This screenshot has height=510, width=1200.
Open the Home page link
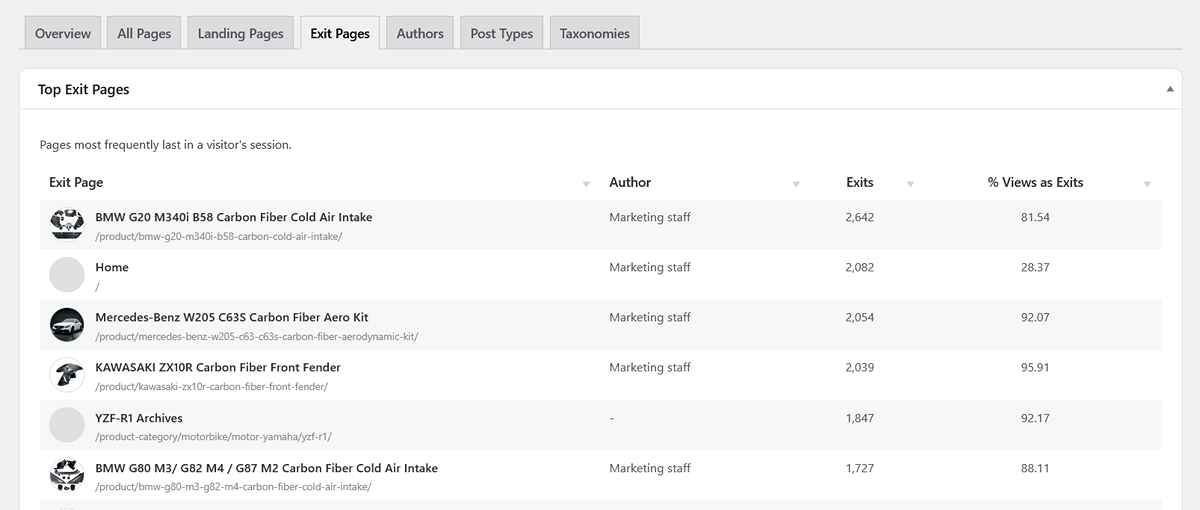click(112, 267)
